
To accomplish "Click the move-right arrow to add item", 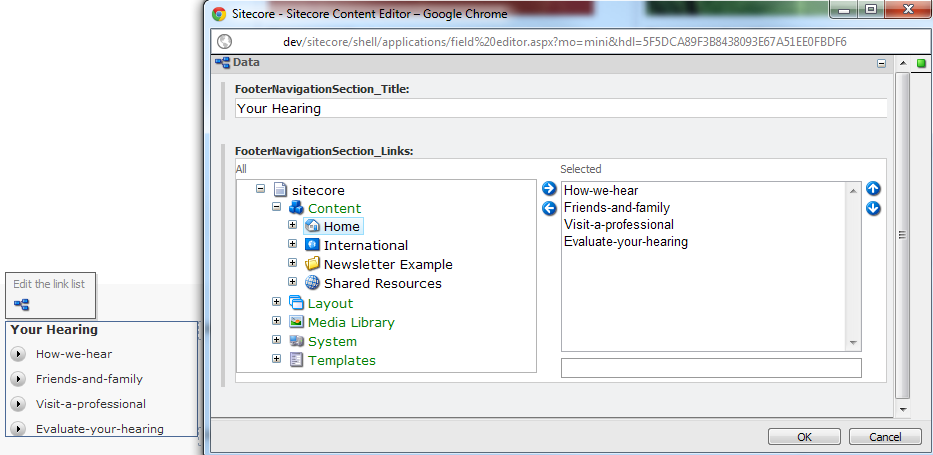I will [549, 189].
